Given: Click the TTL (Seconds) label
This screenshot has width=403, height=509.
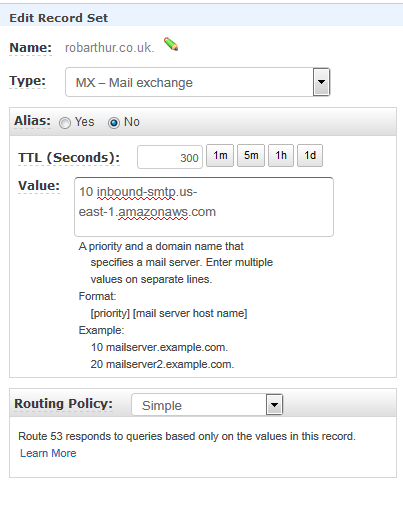Looking at the screenshot, I should pos(69,157).
